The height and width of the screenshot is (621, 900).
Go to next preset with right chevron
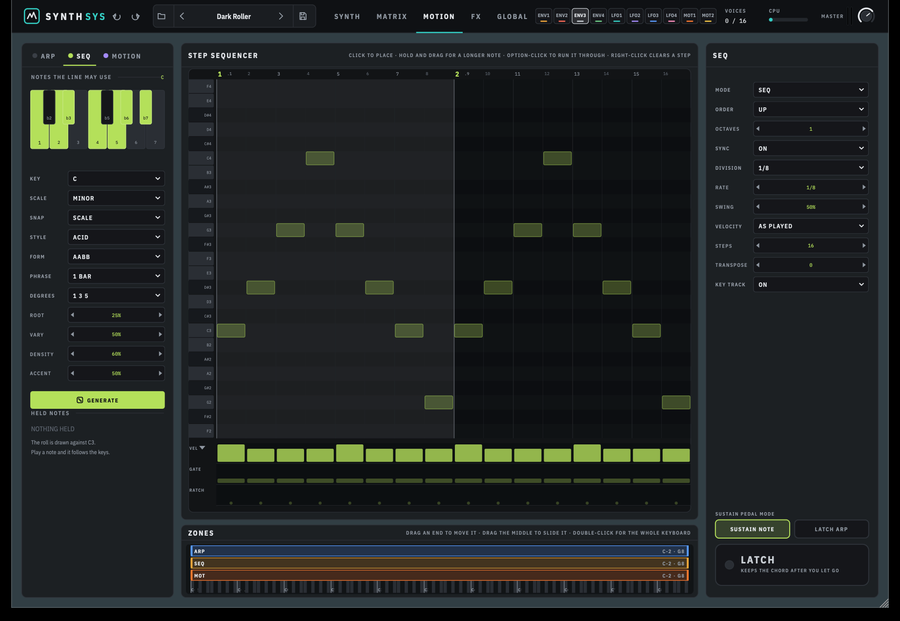click(281, 16)
